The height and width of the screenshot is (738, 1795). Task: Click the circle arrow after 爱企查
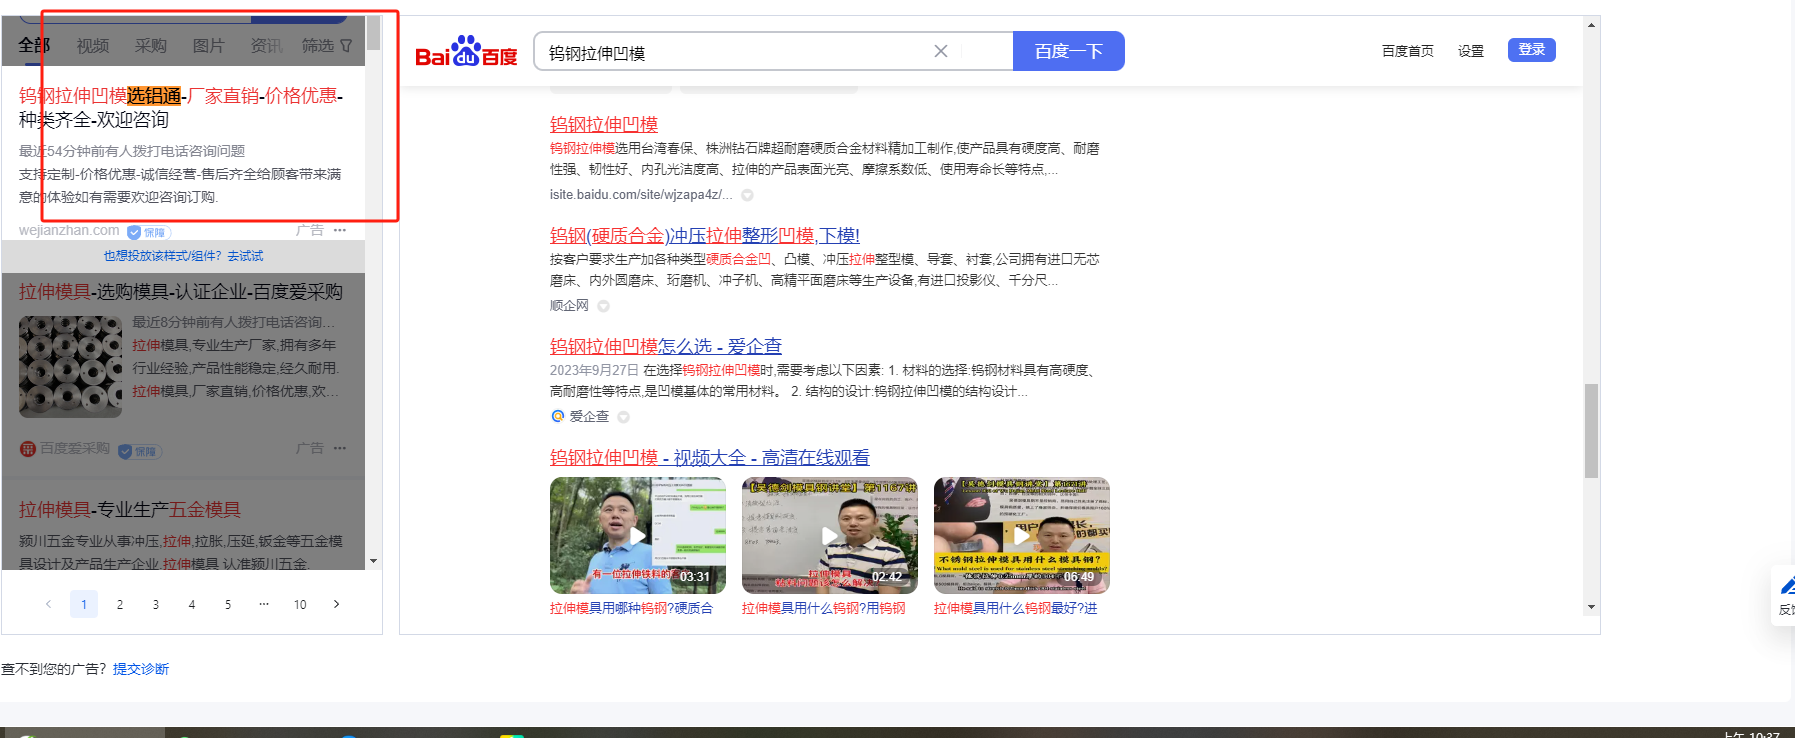point(623,417)
